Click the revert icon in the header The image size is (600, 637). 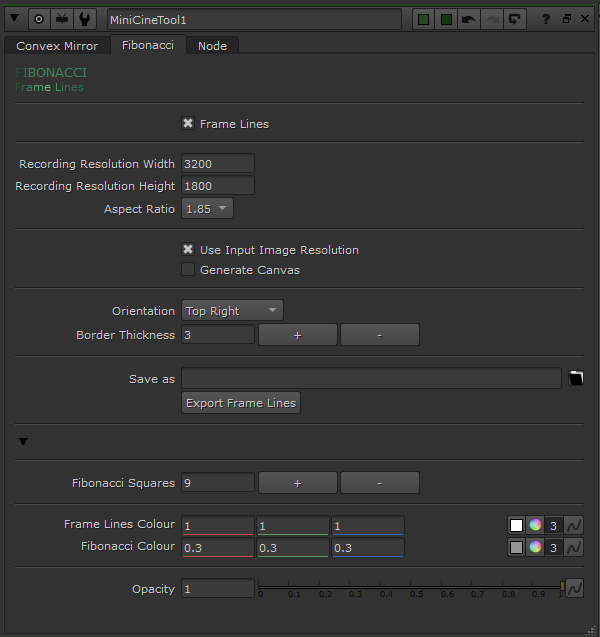tap(516, 19)
